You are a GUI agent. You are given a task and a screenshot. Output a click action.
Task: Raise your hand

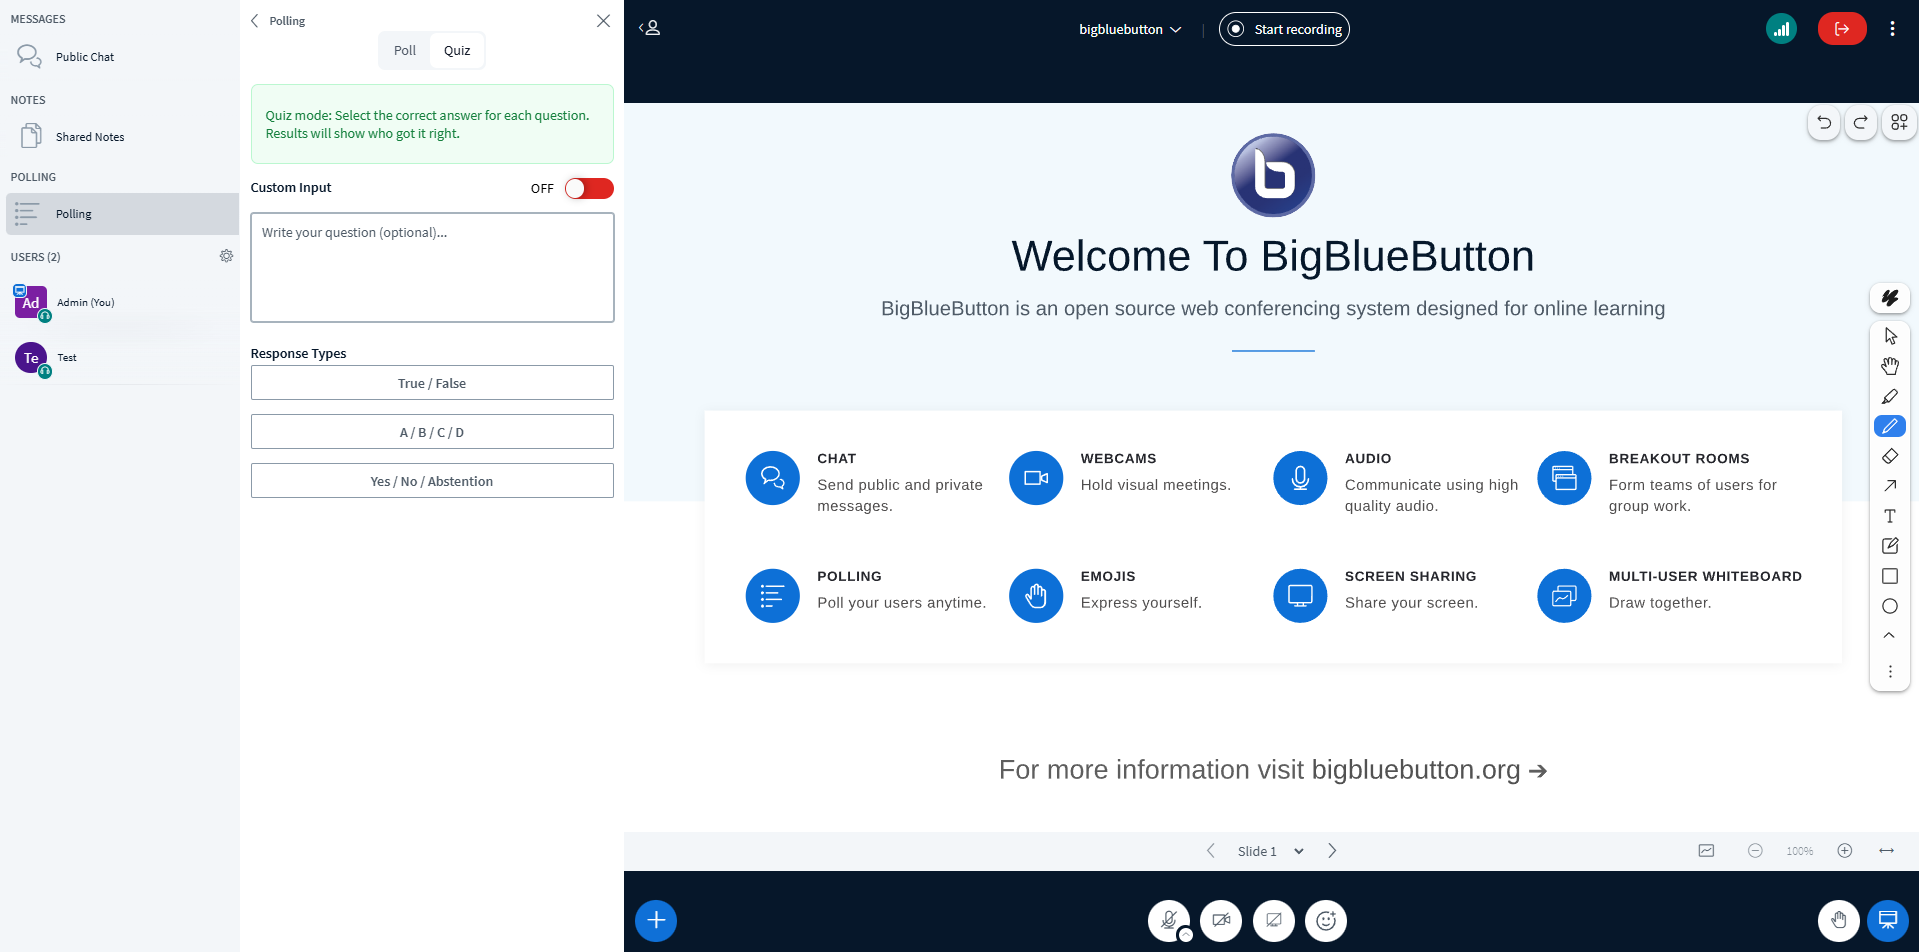(1839, 921)
